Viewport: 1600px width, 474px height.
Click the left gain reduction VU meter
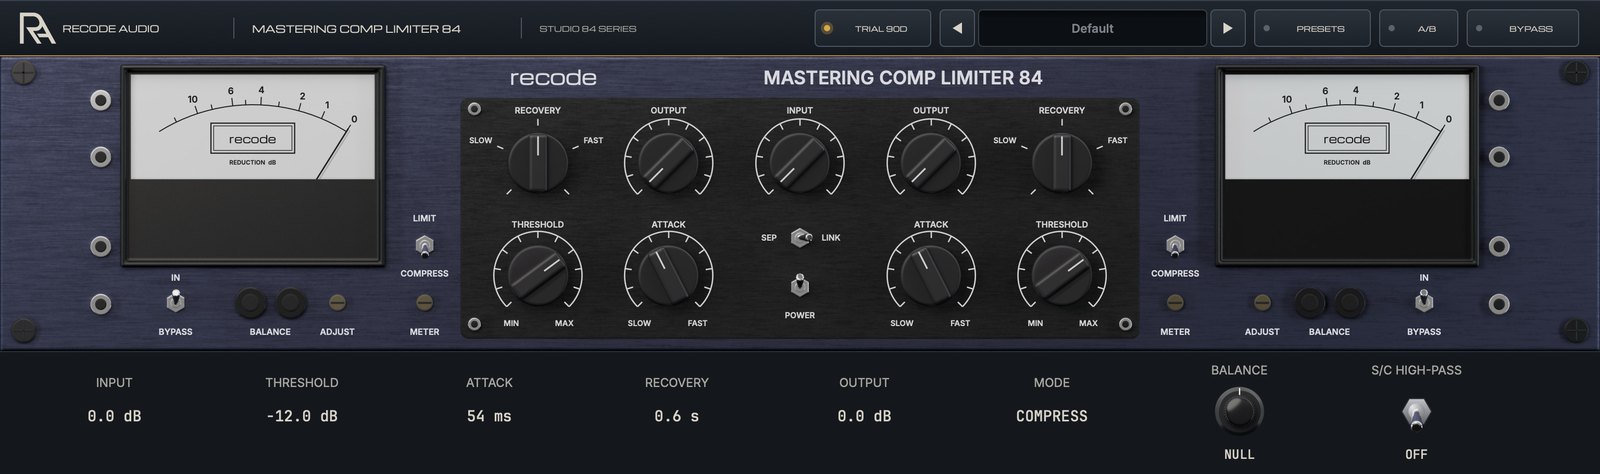(x=253, y=167)
